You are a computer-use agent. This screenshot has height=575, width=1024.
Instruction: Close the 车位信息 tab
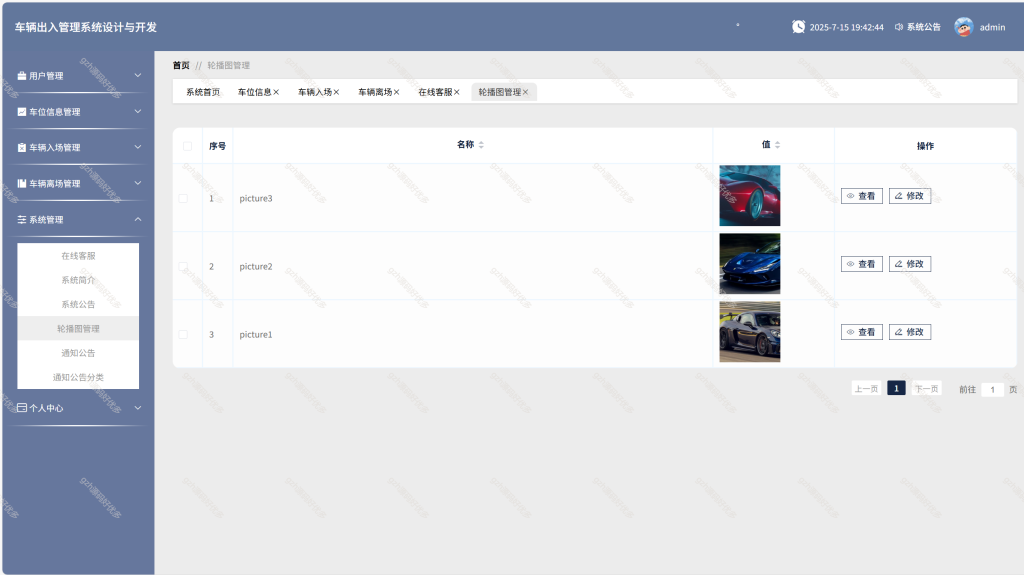click(276, 92)
